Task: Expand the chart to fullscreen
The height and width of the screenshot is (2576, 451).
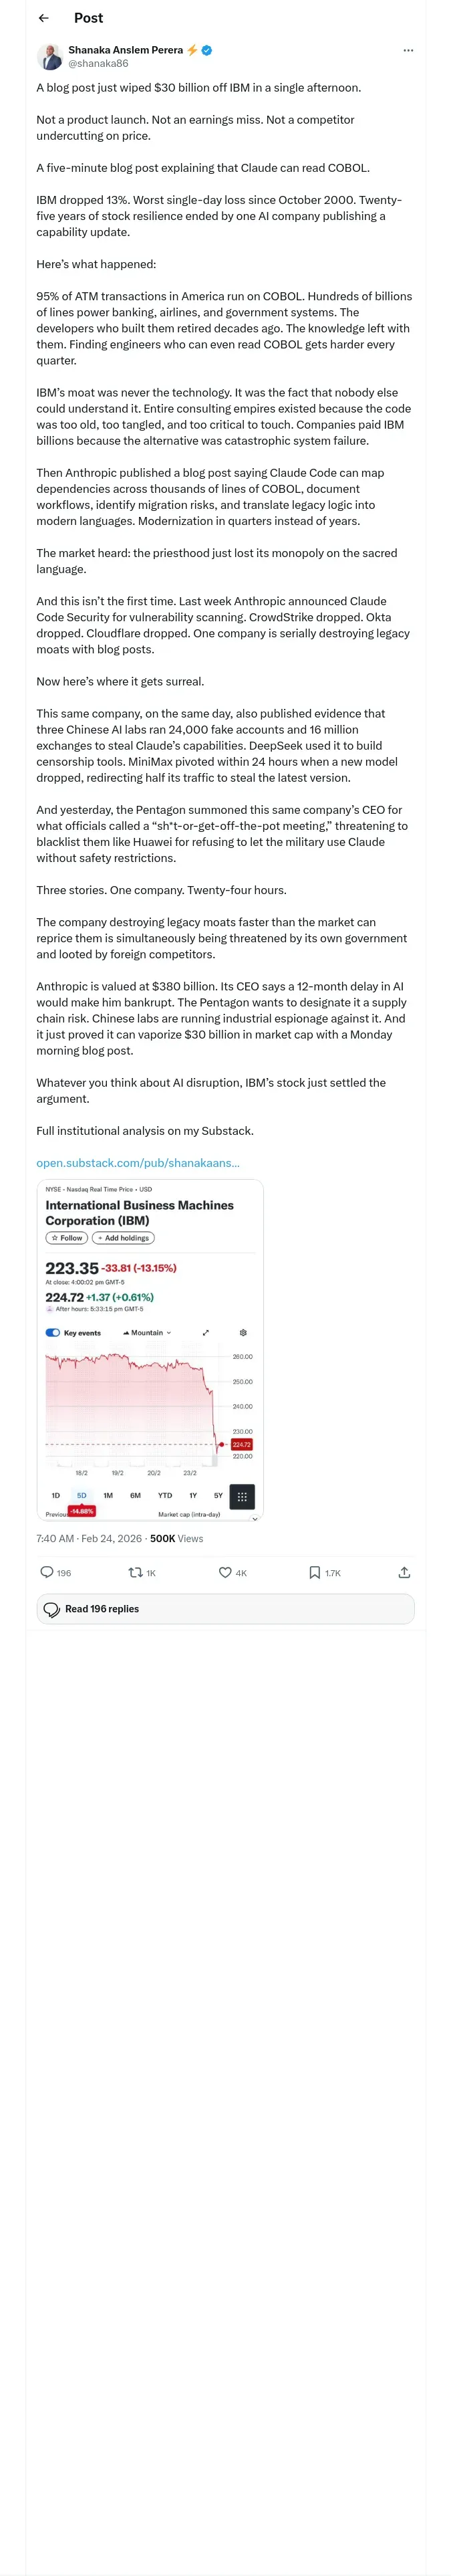Action: (x=206, y=1333)
